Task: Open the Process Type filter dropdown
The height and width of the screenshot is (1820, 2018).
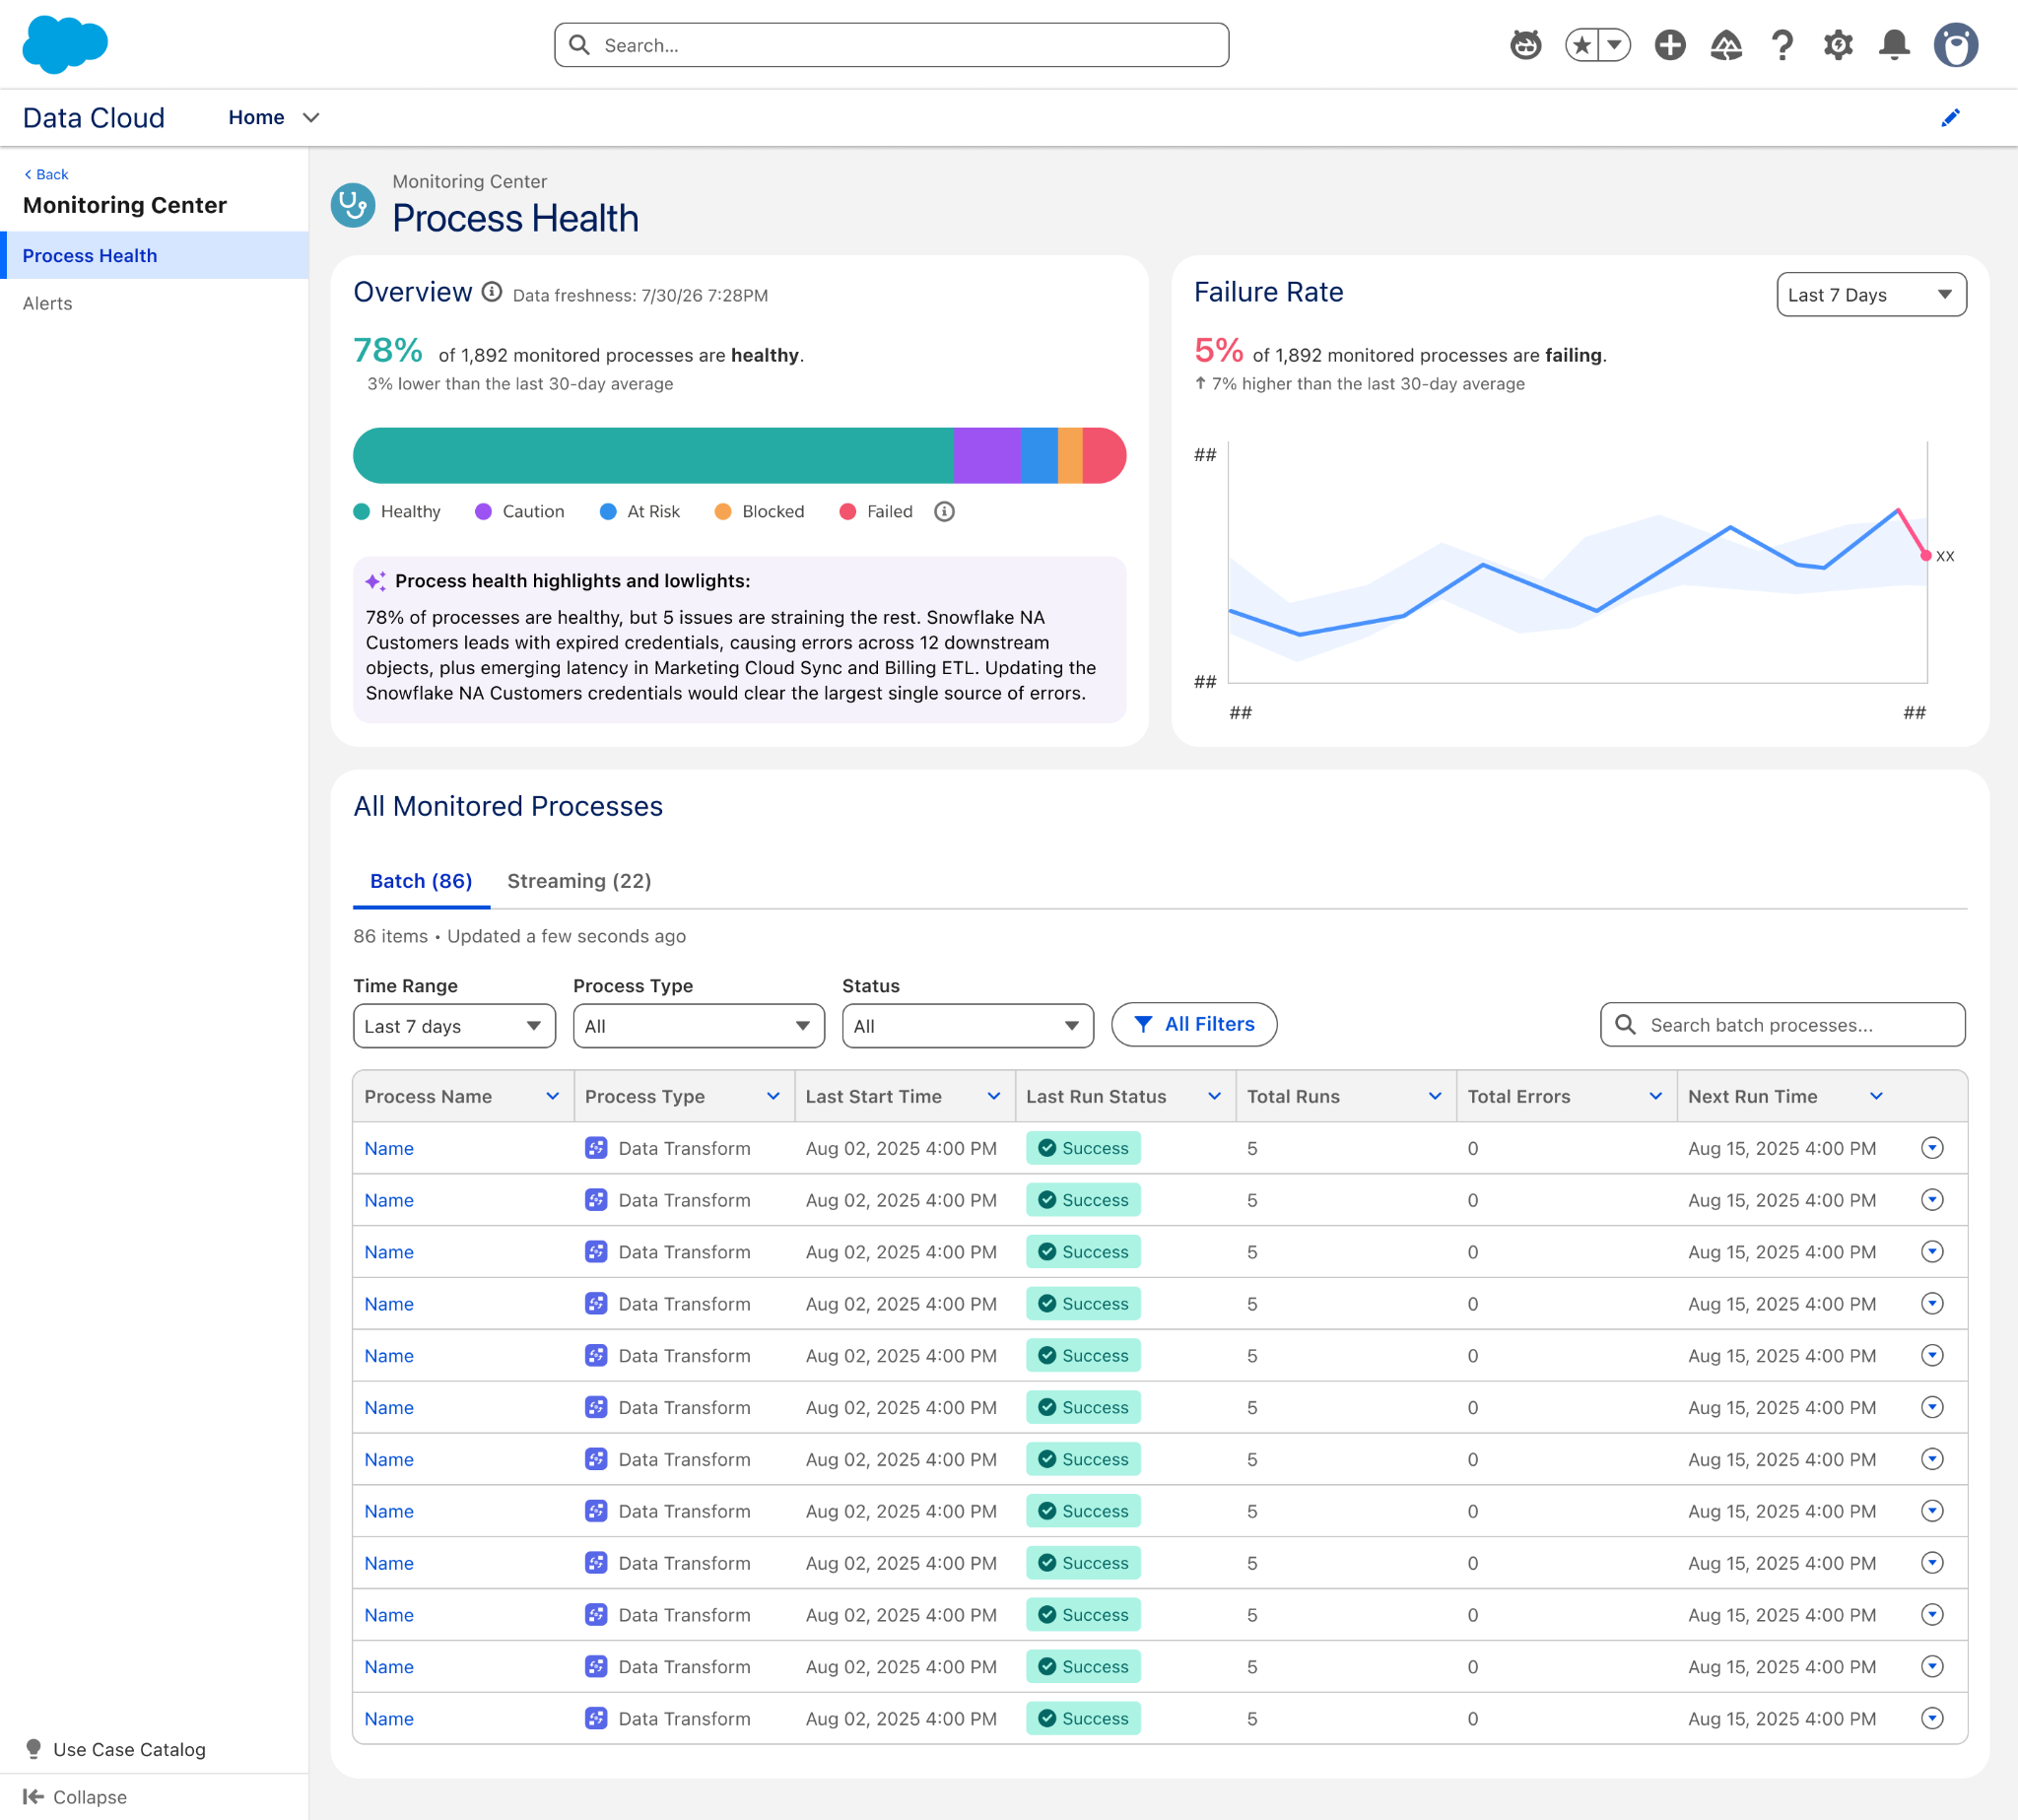Action: pyautogui.click(x=698, y=1026)
